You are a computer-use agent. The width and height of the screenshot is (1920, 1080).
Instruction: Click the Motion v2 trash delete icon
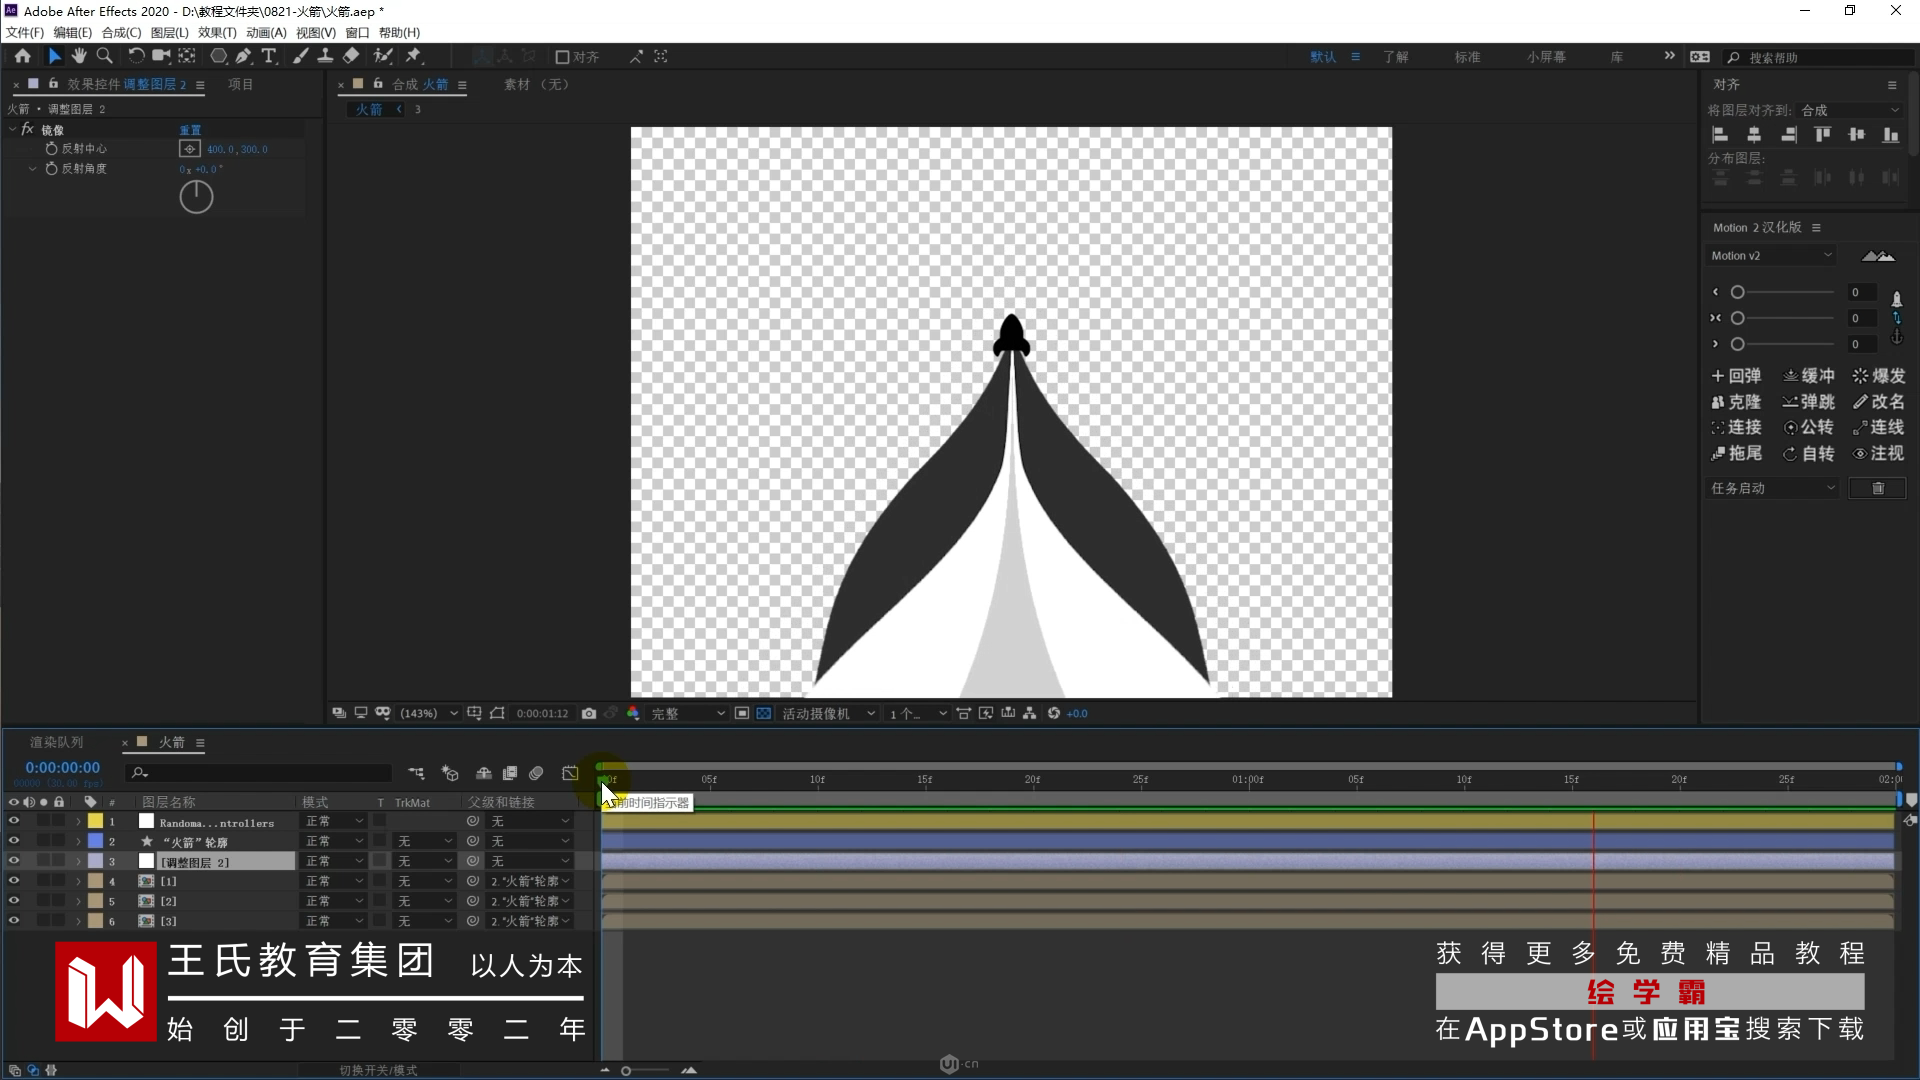1877,488
